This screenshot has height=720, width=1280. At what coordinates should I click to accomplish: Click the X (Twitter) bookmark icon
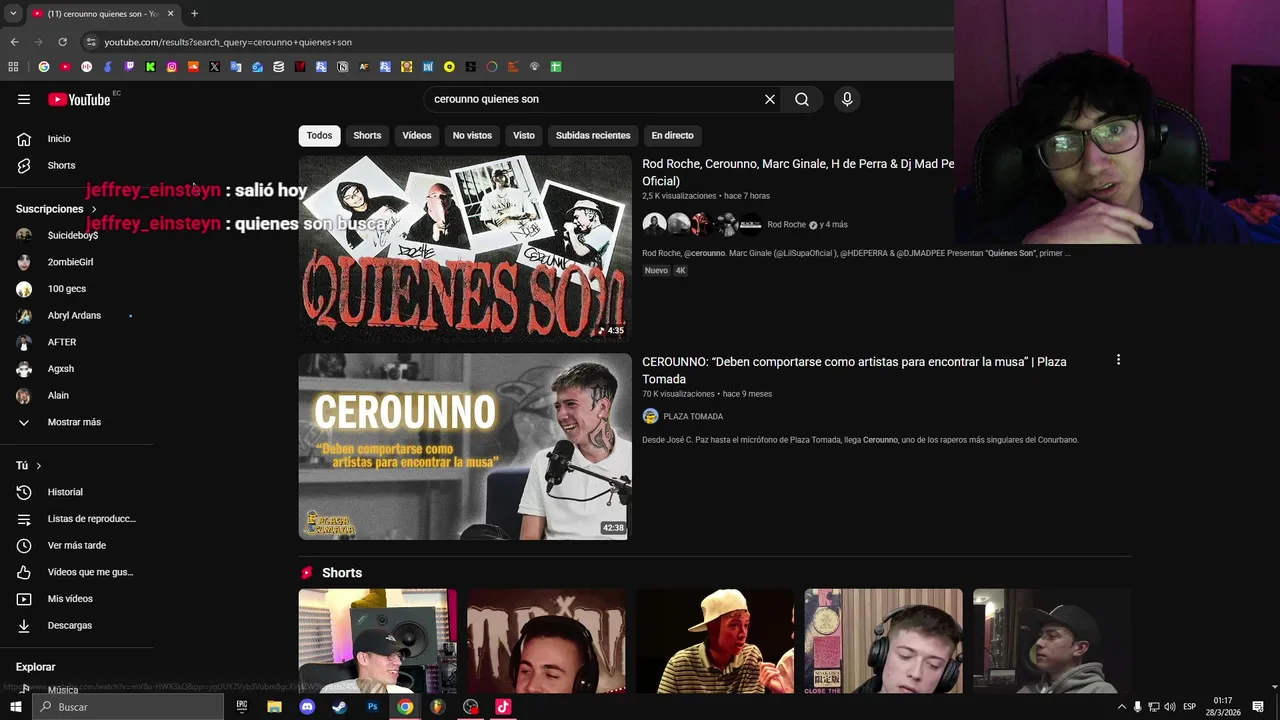point(214,67)
